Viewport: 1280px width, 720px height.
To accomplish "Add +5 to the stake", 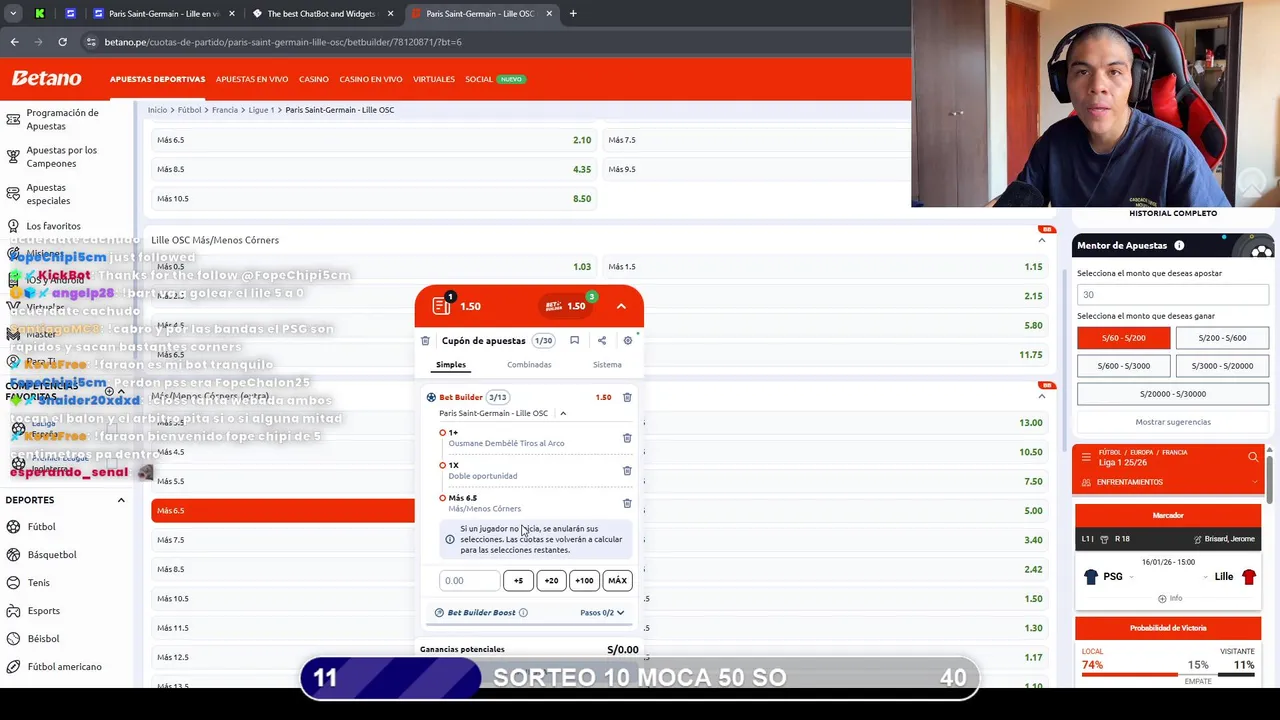I will point(518,580).
